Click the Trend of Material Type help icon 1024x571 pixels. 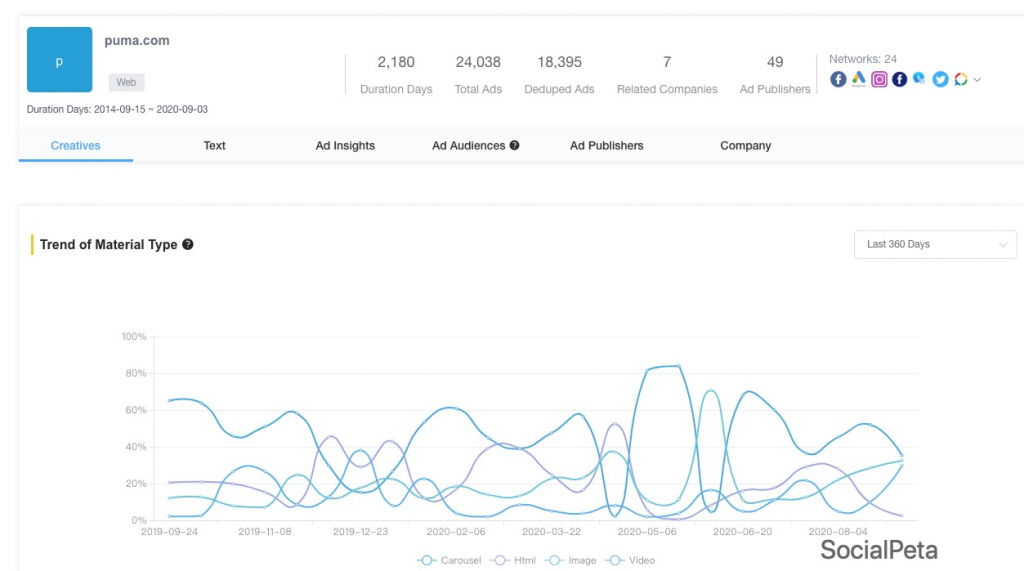[x=187, y=244]
